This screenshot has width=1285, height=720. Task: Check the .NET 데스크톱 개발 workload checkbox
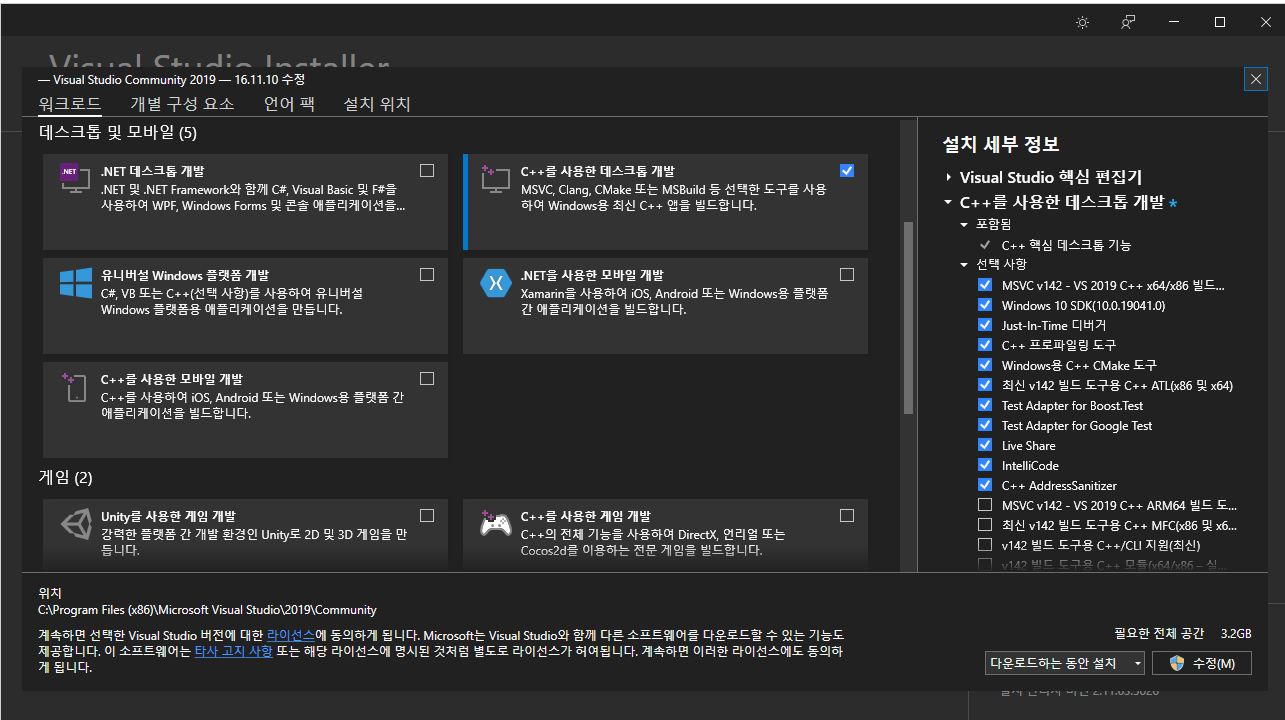click(x=427, y=171)
